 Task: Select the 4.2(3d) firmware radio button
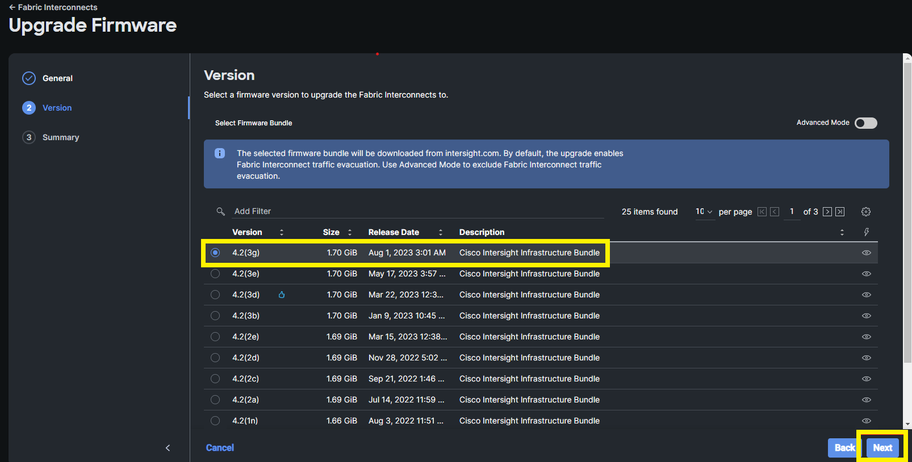coord(215,294)
